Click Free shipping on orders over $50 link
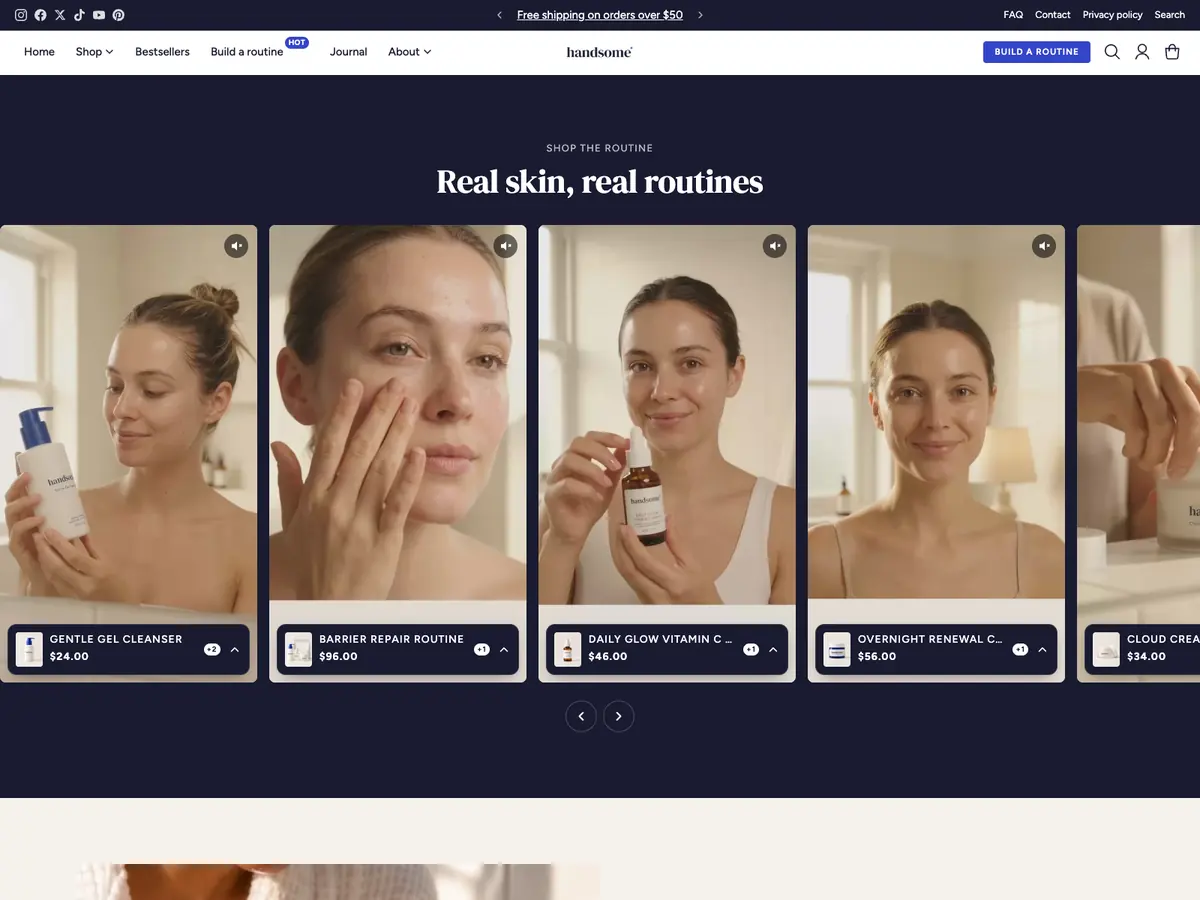This screenshot has height=900, width=1200. coord(600,15)
